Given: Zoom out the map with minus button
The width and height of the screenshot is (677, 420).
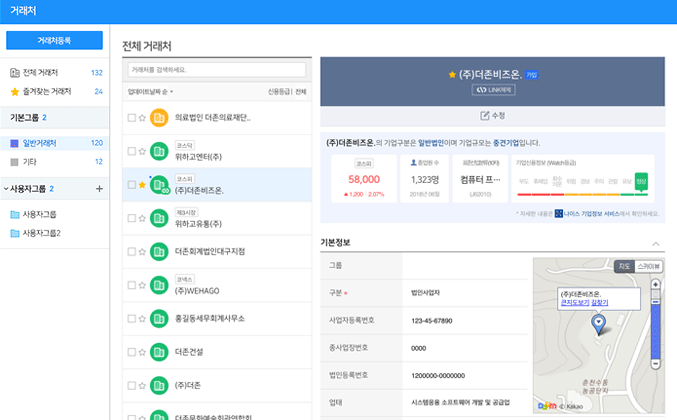Looking at the screenshot, I should click(x=655, y=364).
